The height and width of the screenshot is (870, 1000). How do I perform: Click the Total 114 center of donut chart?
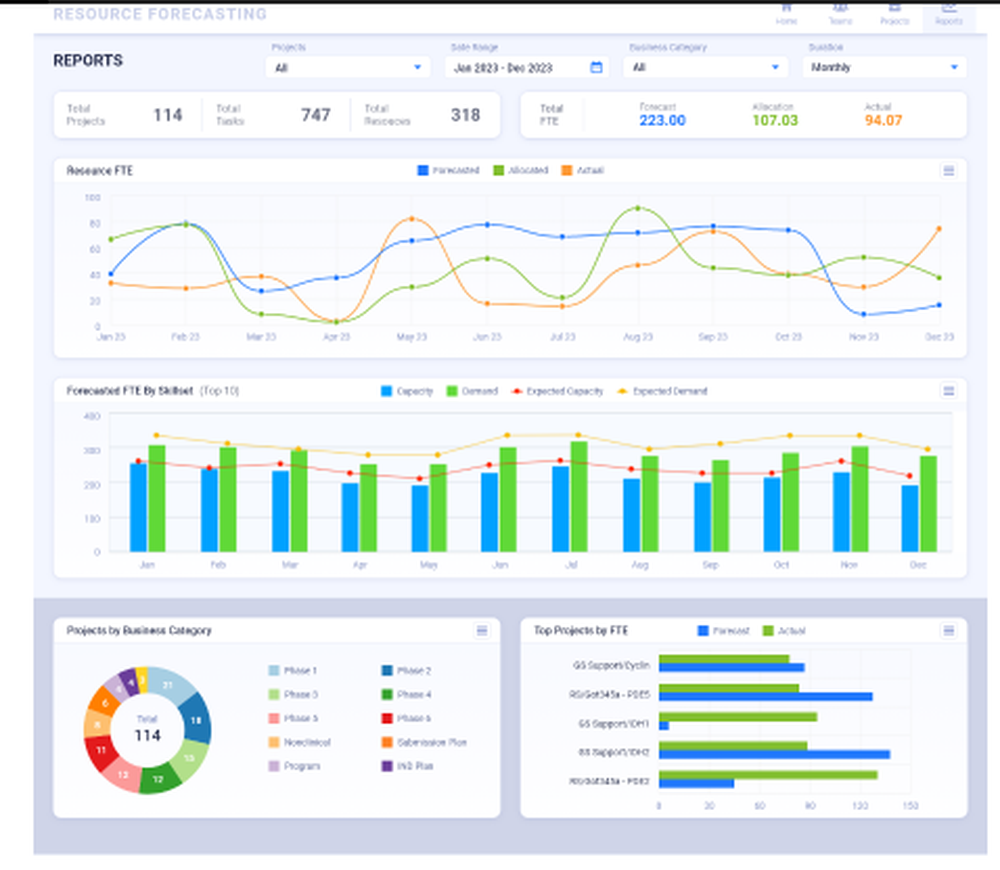coord(147,729)
